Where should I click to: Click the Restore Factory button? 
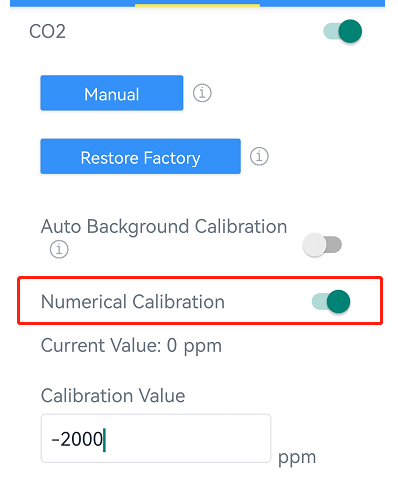[x=140, y=156]
